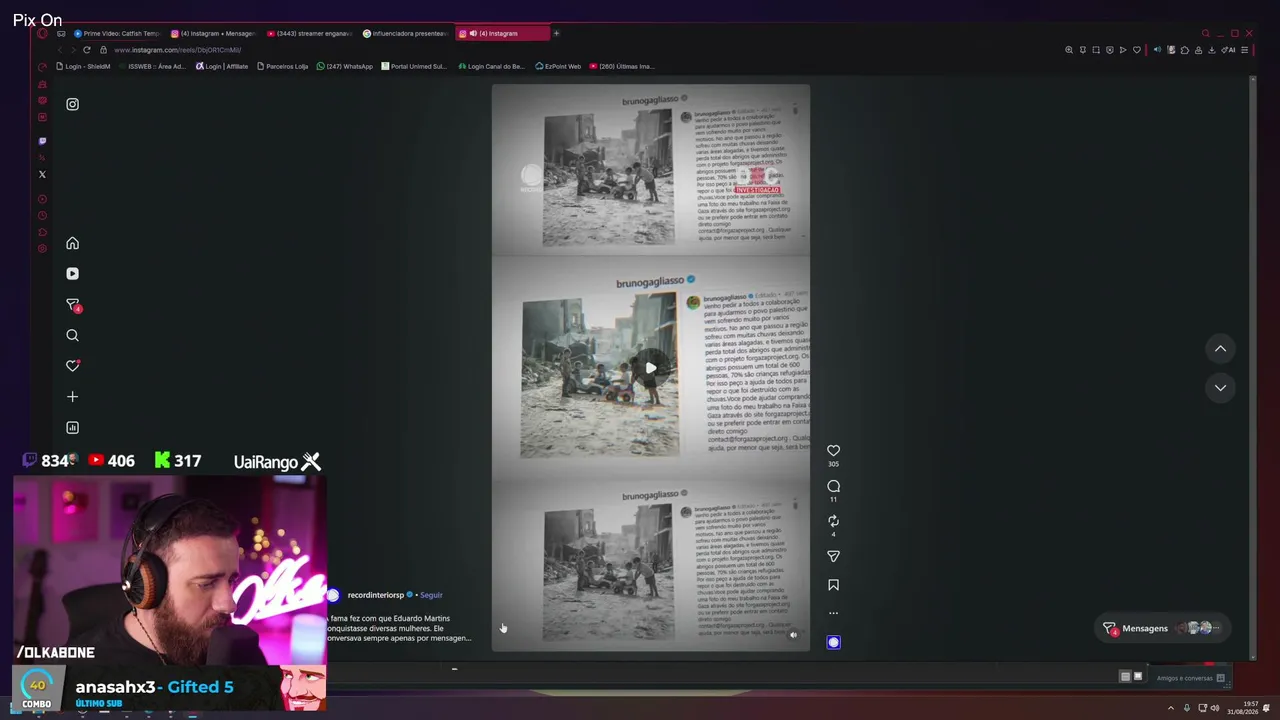Play the reel video center button
Screen dimensions: 1280x720
click(x=650, y=367)
